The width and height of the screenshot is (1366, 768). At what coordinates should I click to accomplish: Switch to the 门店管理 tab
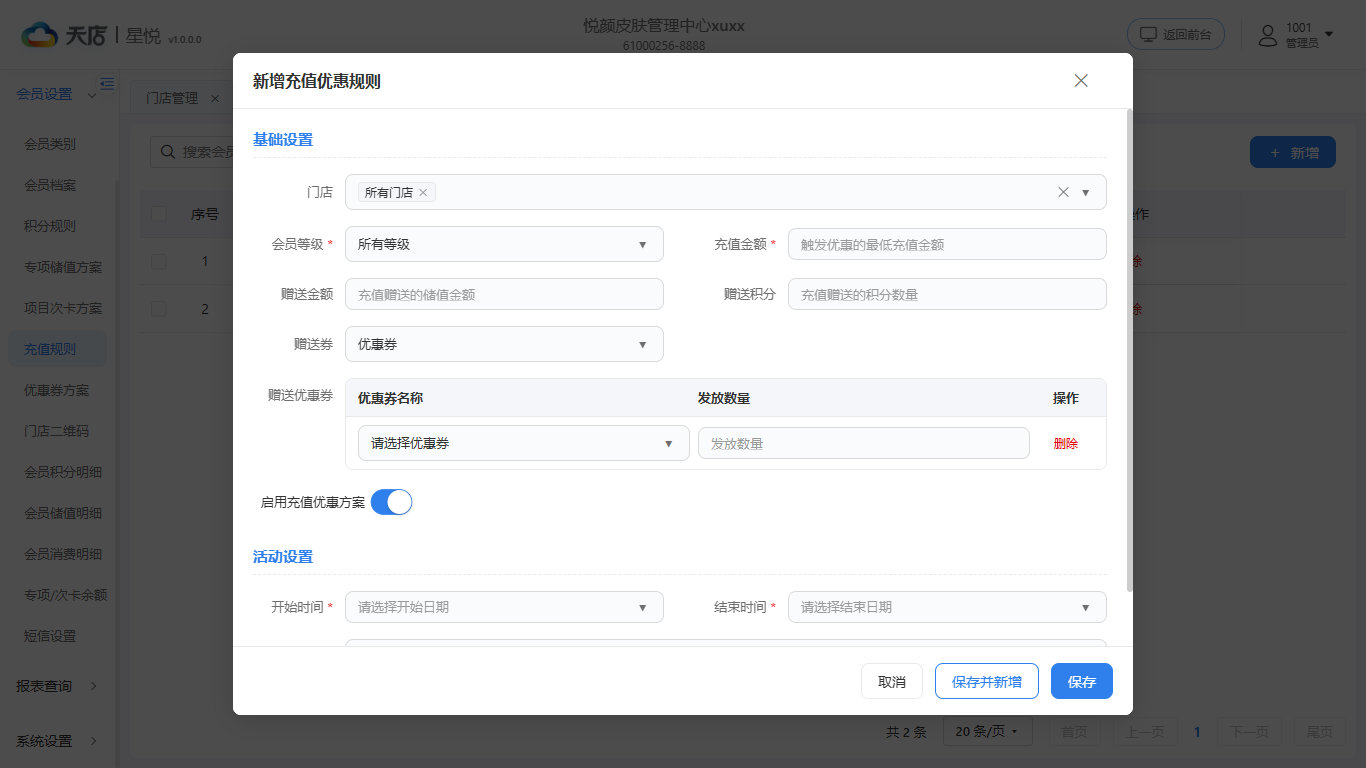pos(171,99)
